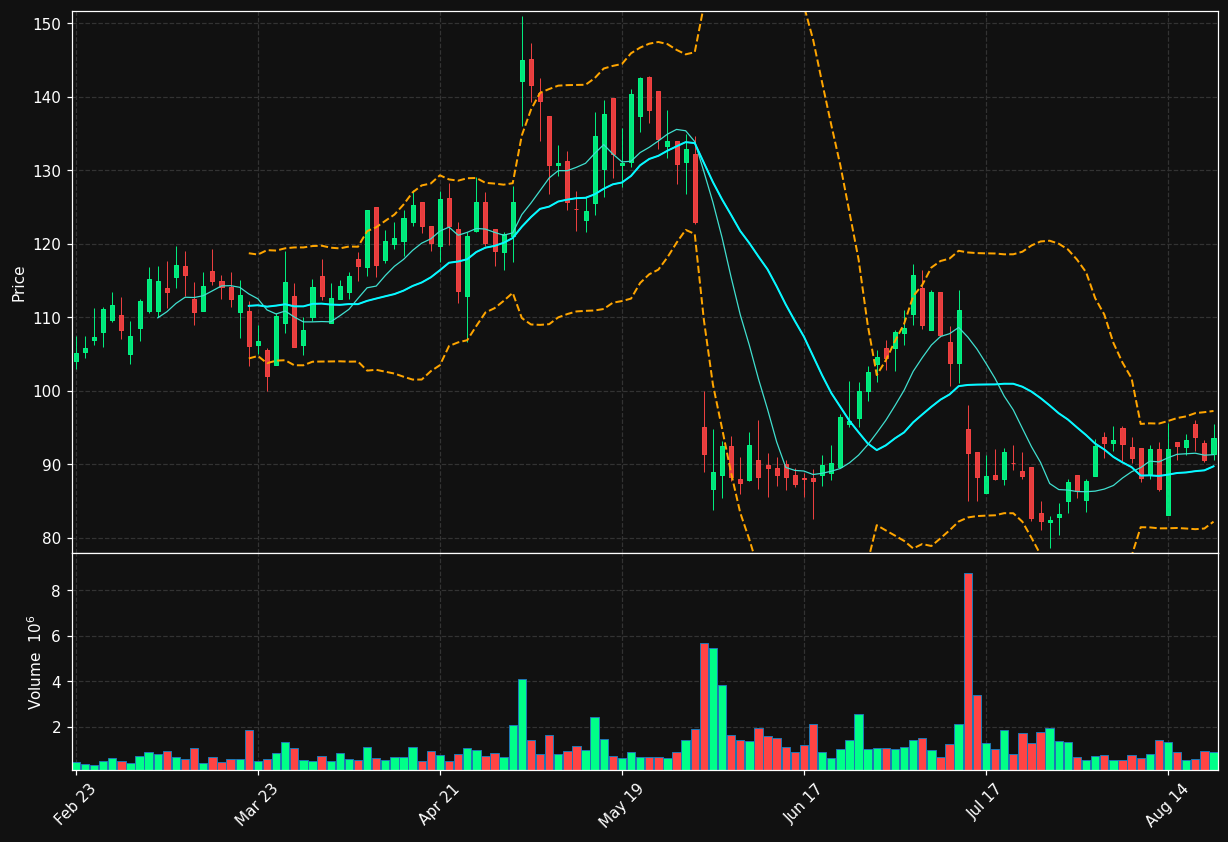Click the 150 price axis label
This screenshot has width=1228, height=842.
click(47, 24)
